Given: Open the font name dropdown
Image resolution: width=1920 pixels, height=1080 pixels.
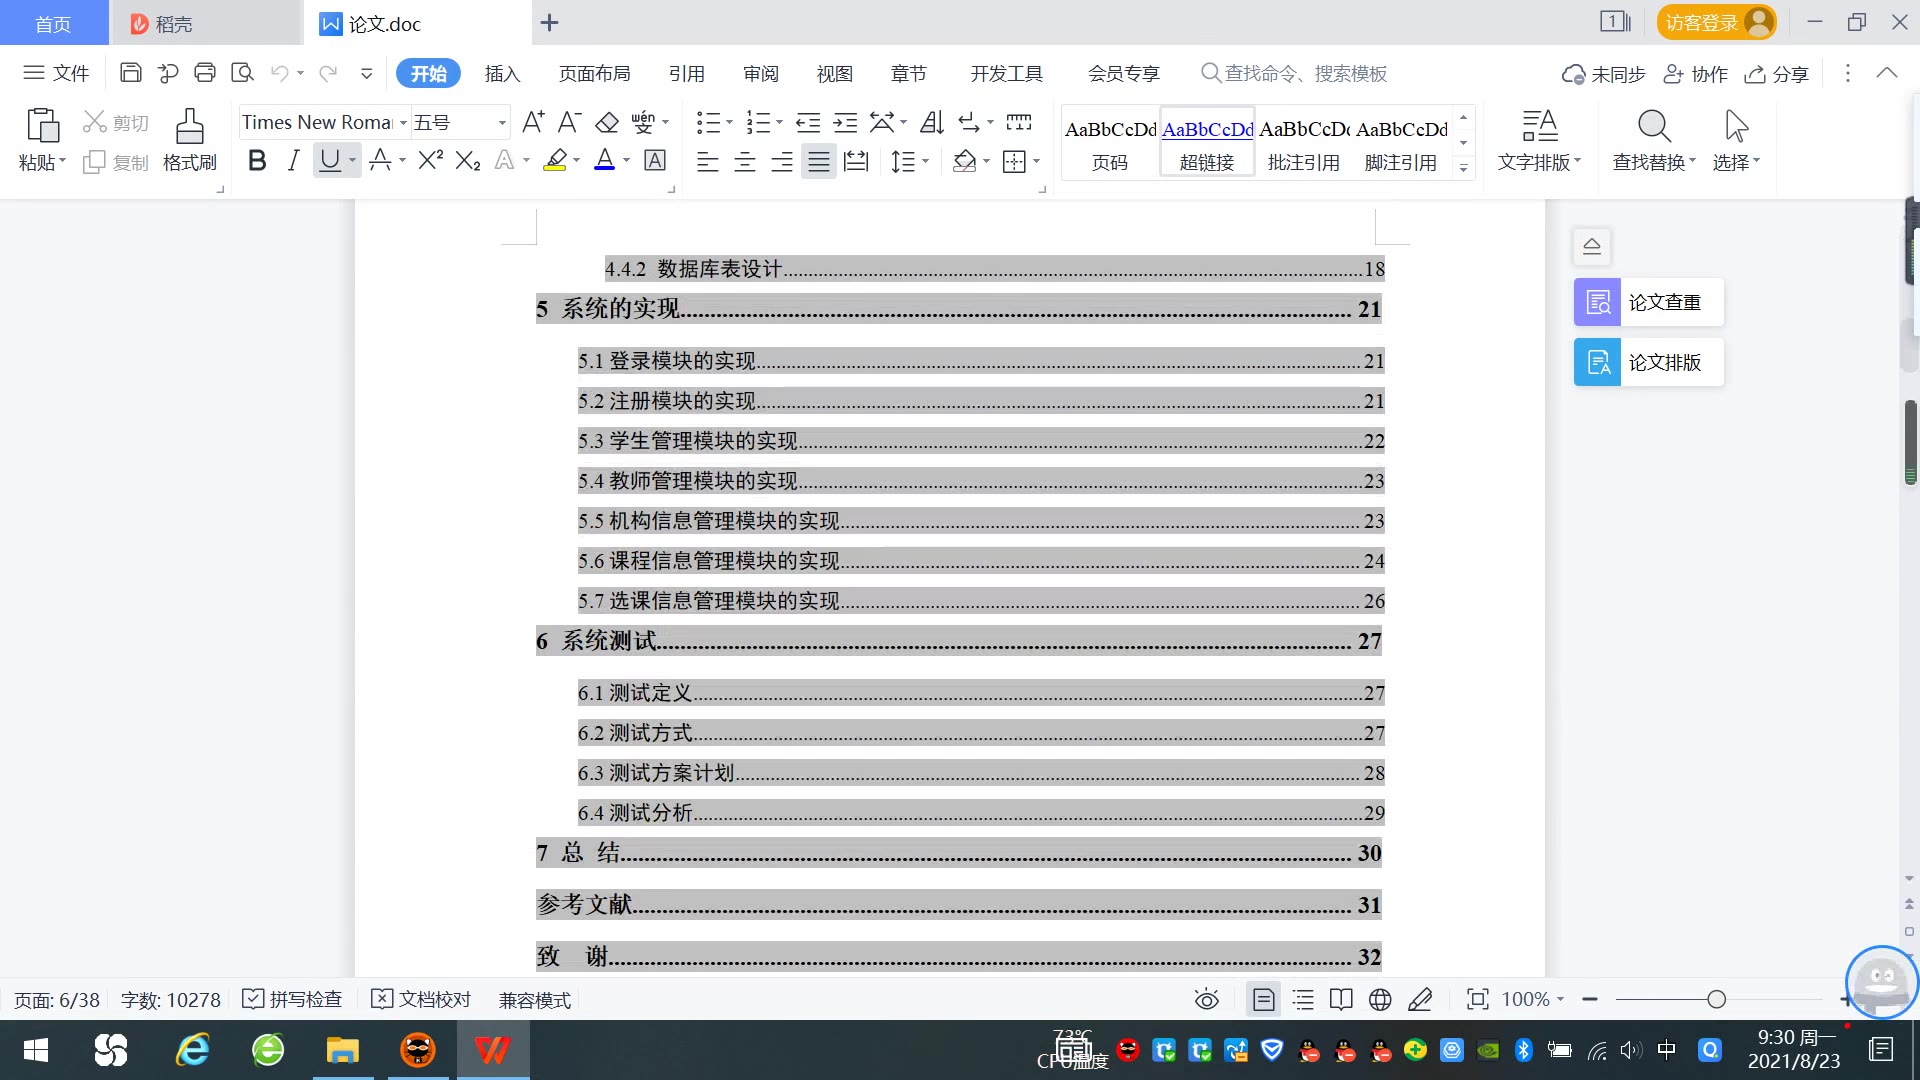Looking at the screenshot, I should [403, 123].
